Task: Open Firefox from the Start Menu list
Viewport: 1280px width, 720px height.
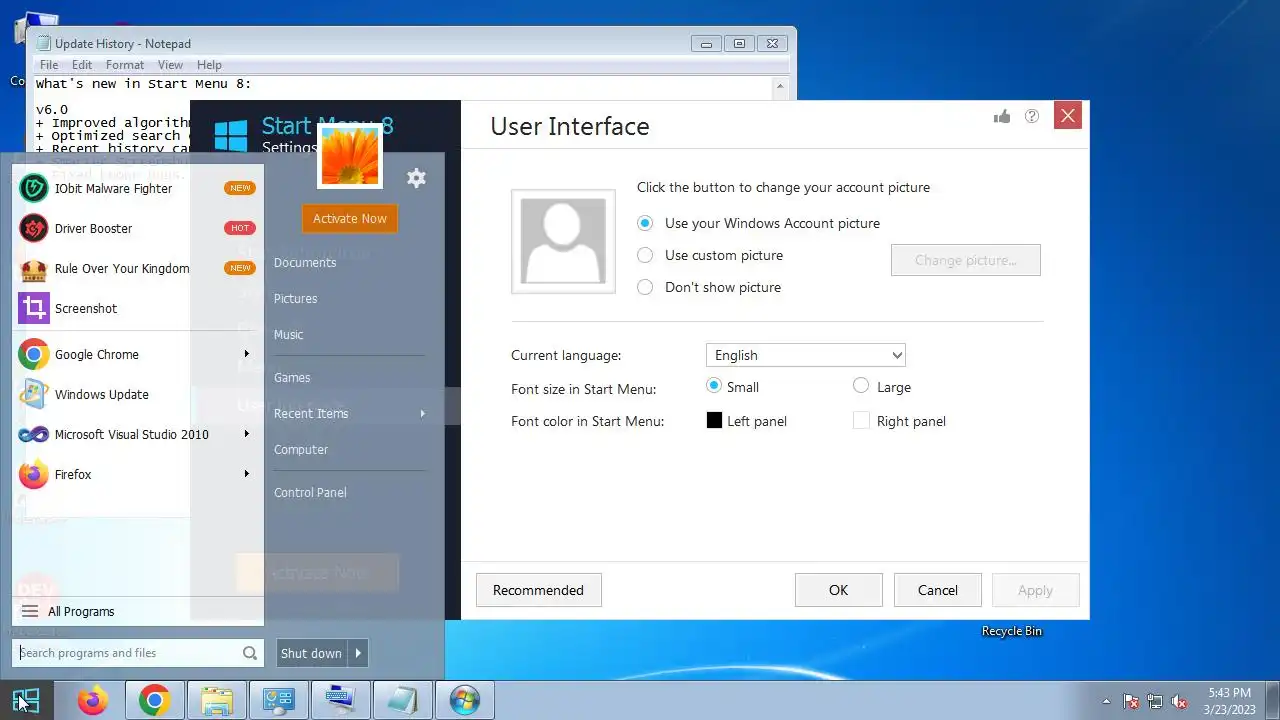Action: [x=138, y=474]
